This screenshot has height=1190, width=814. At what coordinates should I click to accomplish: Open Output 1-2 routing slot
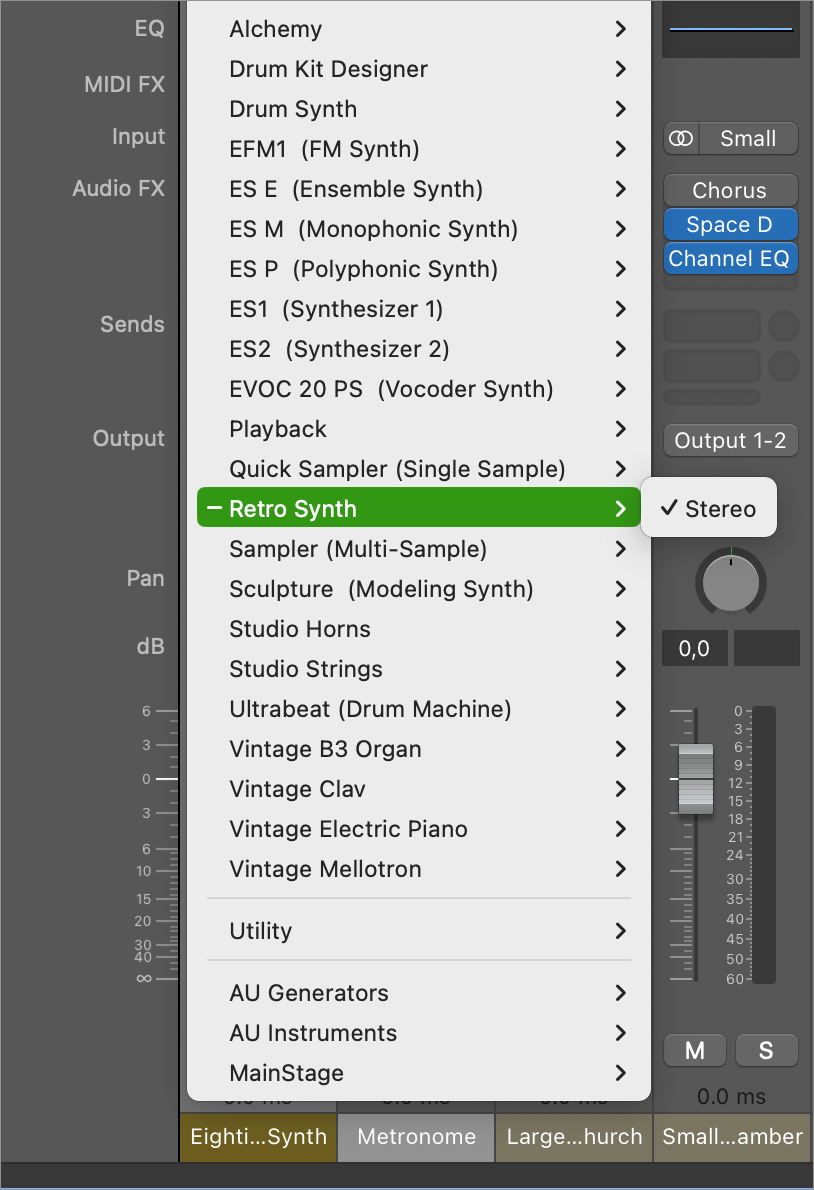731,440
